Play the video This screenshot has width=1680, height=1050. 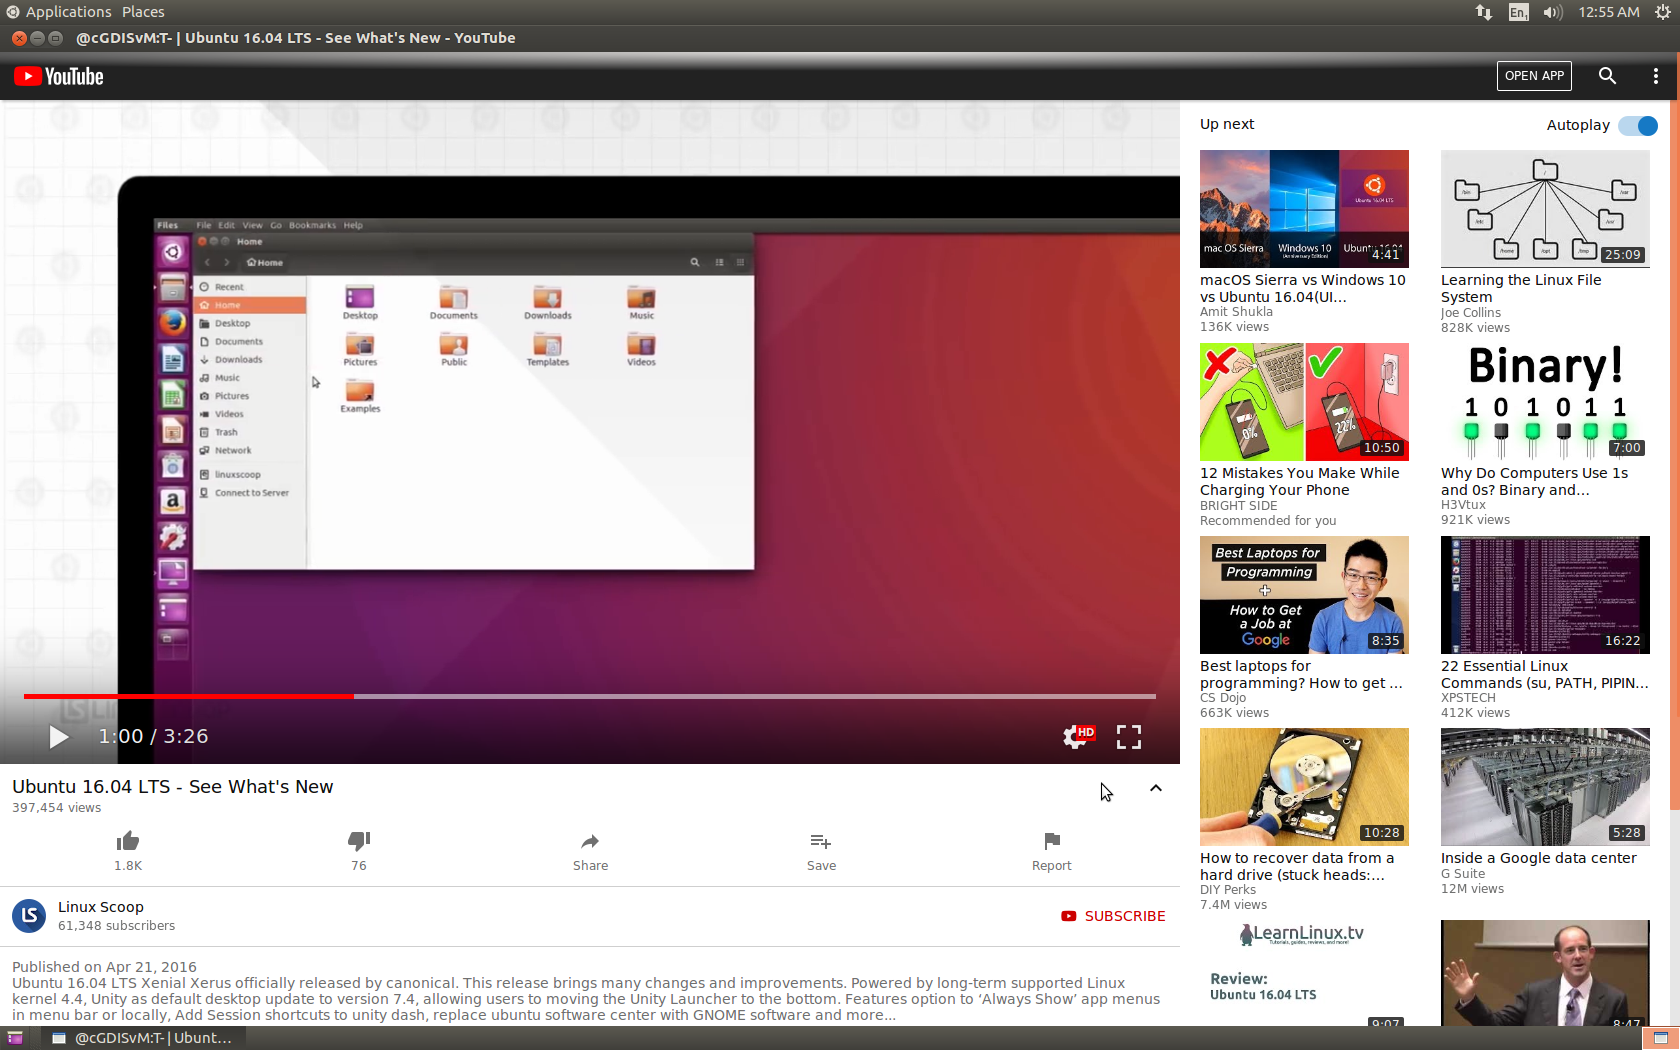tap(58, 737)
